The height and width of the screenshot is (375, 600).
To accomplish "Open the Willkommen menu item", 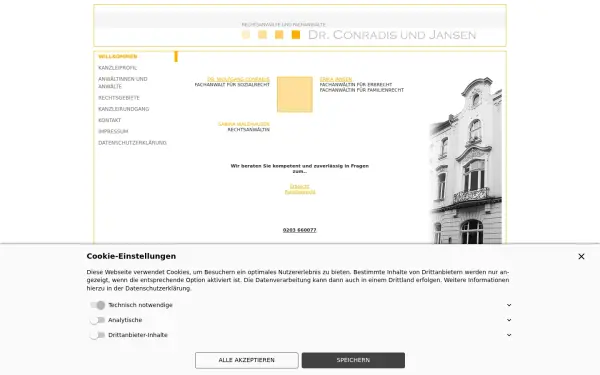I will click(x=118, y=56).
